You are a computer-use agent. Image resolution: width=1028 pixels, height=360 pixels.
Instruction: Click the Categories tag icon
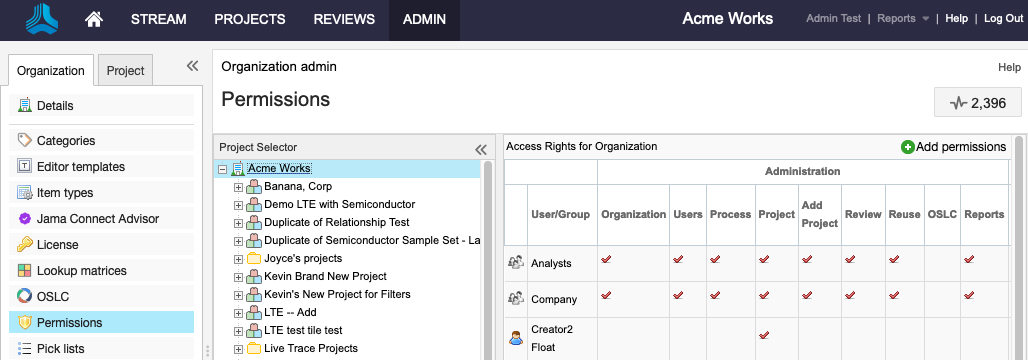[x=25, y=140]
